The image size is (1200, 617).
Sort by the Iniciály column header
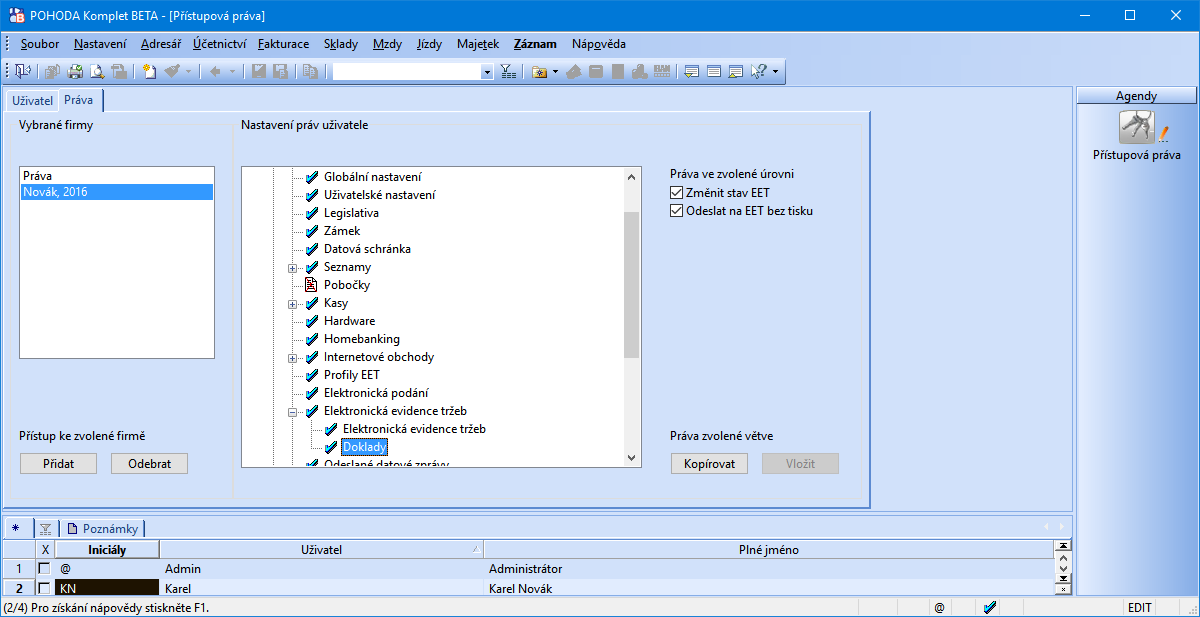click(x=107, y=549)
